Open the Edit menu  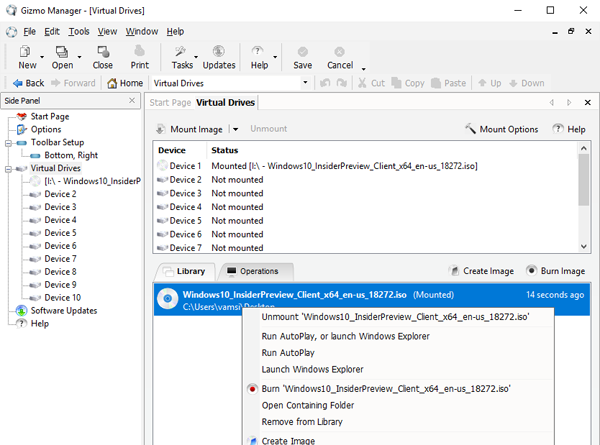[x=52, y=31]
